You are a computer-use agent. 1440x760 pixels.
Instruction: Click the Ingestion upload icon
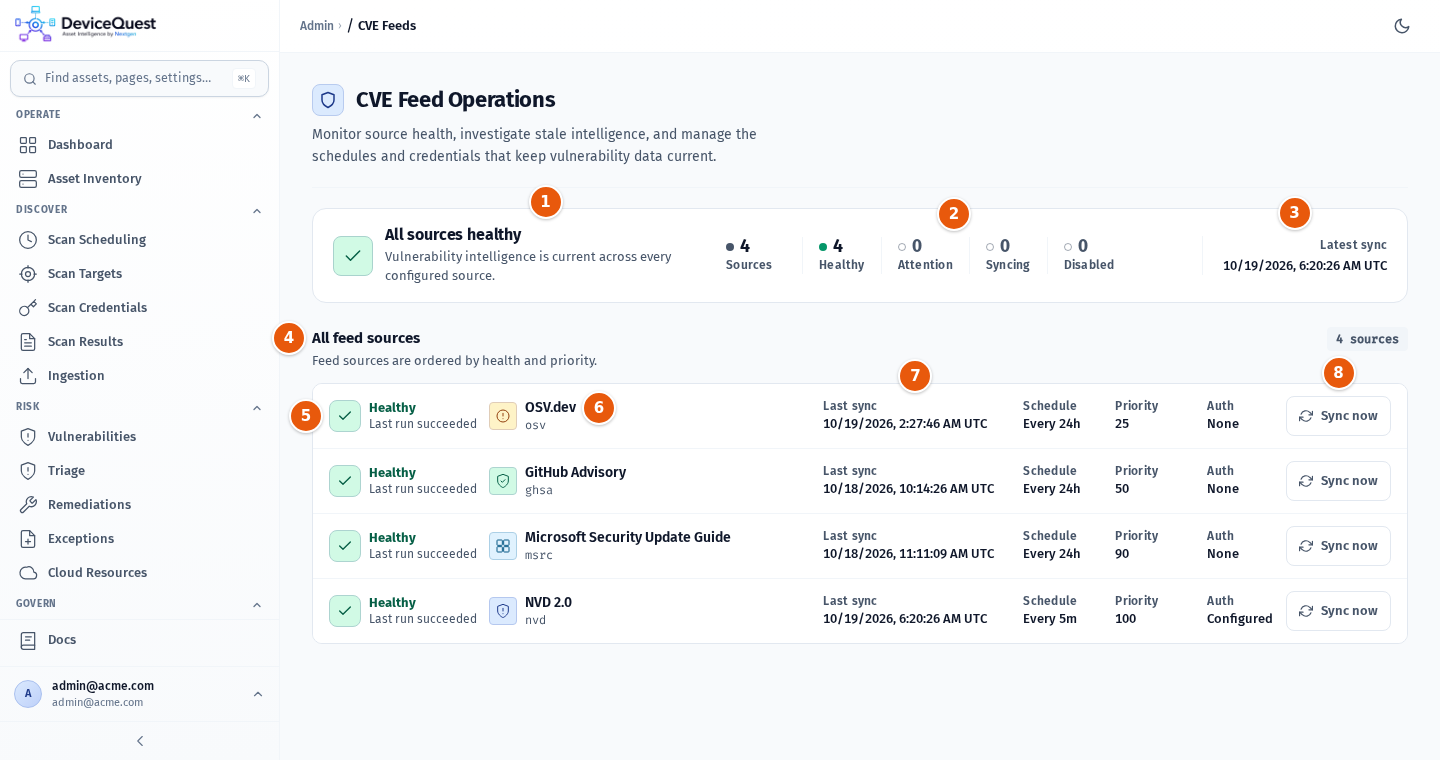(28, 376)
